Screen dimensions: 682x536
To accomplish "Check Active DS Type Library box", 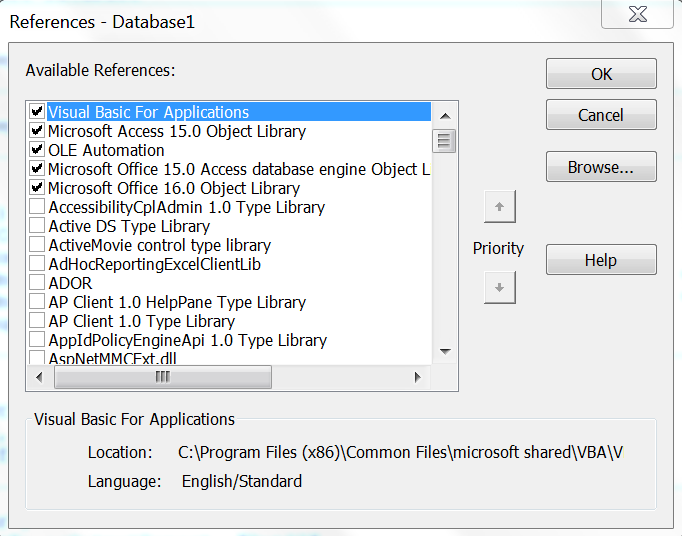I will coord(37,225).
